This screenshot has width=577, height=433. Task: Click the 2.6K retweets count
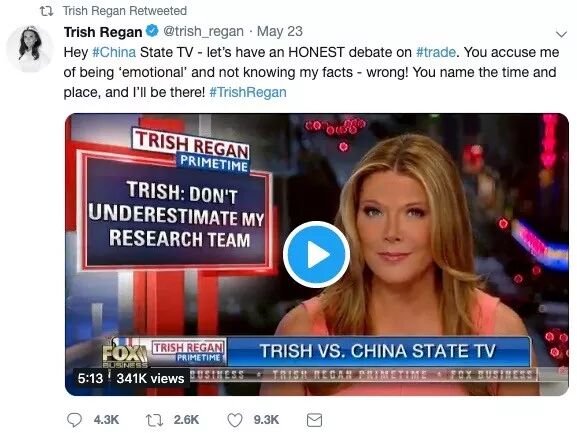pos(186,420)
